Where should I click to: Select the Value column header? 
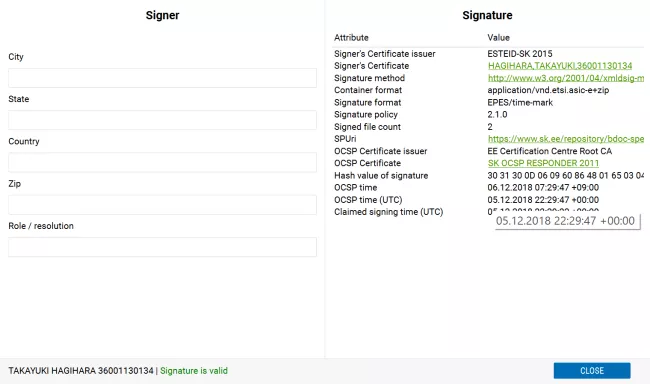[498, 38]
